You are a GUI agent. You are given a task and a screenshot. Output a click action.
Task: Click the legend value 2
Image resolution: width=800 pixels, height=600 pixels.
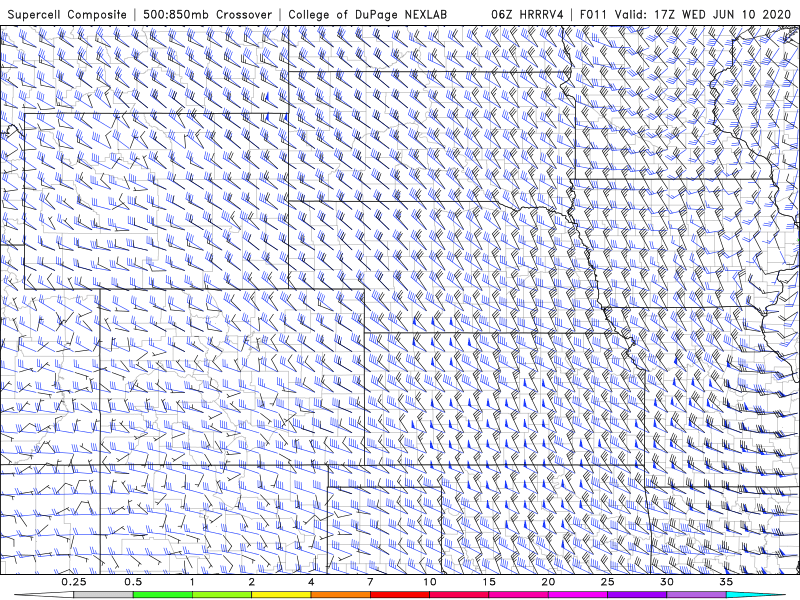click(252, 582)
